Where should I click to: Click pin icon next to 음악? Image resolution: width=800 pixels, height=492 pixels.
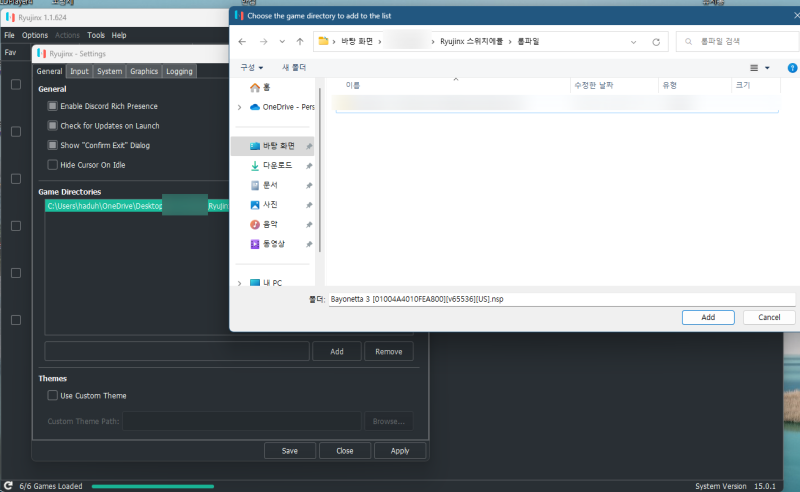click(309, 225)
